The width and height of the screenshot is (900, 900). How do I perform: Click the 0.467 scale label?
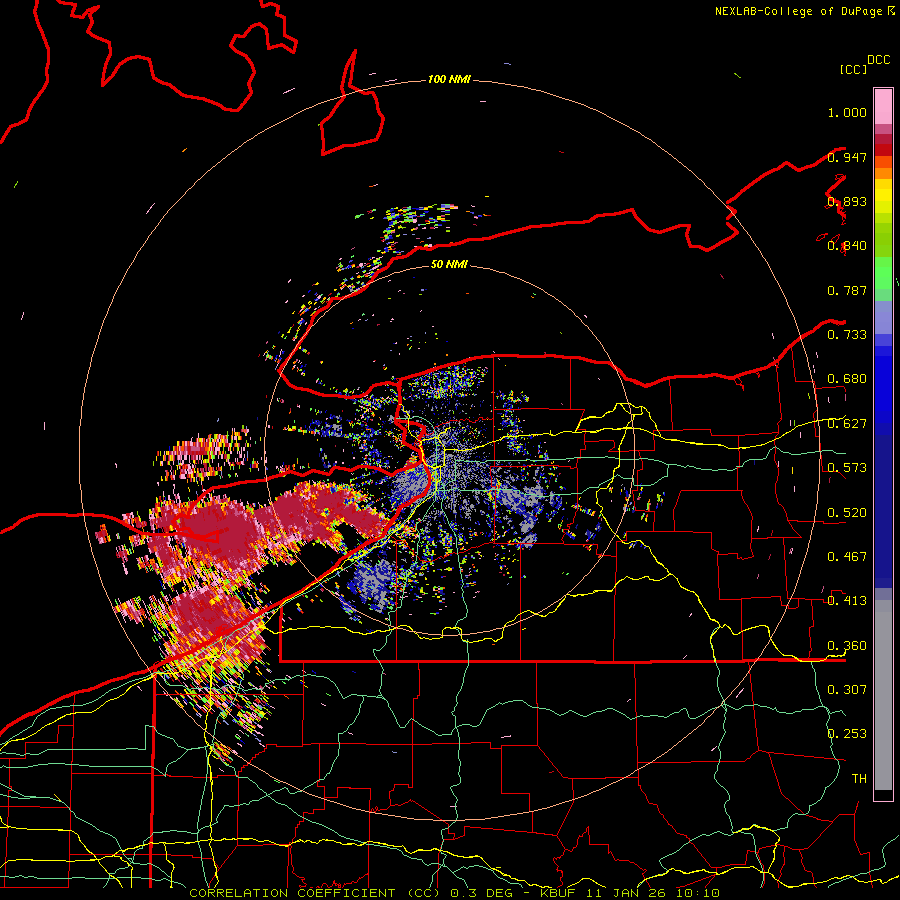click(x=847, y=557)
